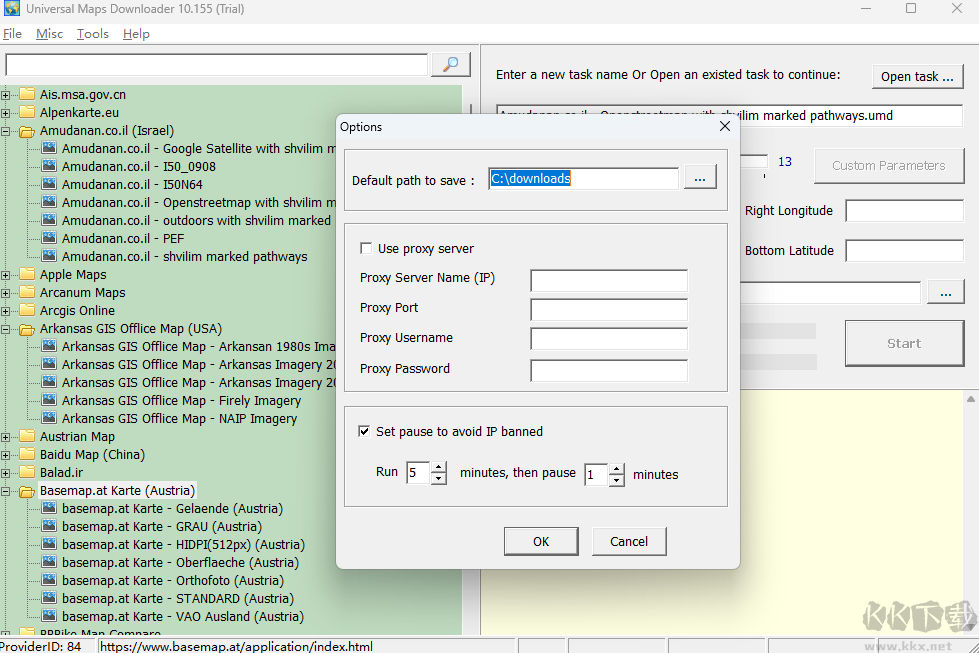Click the search magnifier icon
The image size is (979, 653).
tap(450, 62)
